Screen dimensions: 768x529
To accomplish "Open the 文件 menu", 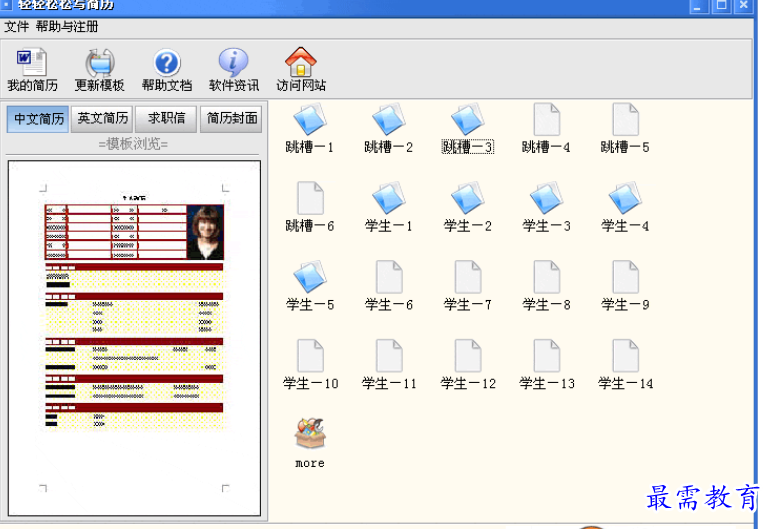I will tap(17, 27).
